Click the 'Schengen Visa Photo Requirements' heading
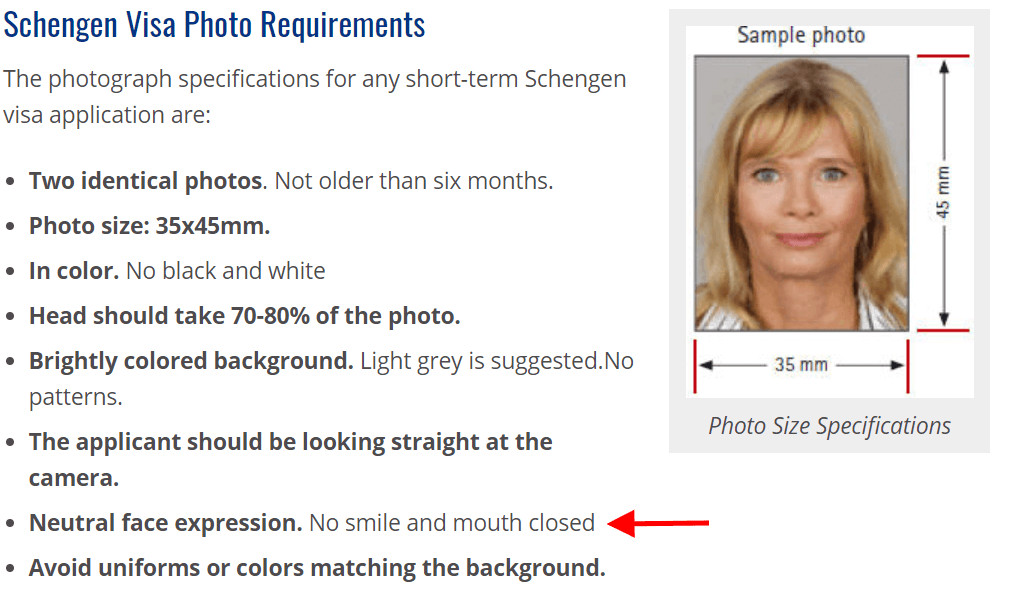Screen dimensions: 1012x595 (x=214, y=25)
